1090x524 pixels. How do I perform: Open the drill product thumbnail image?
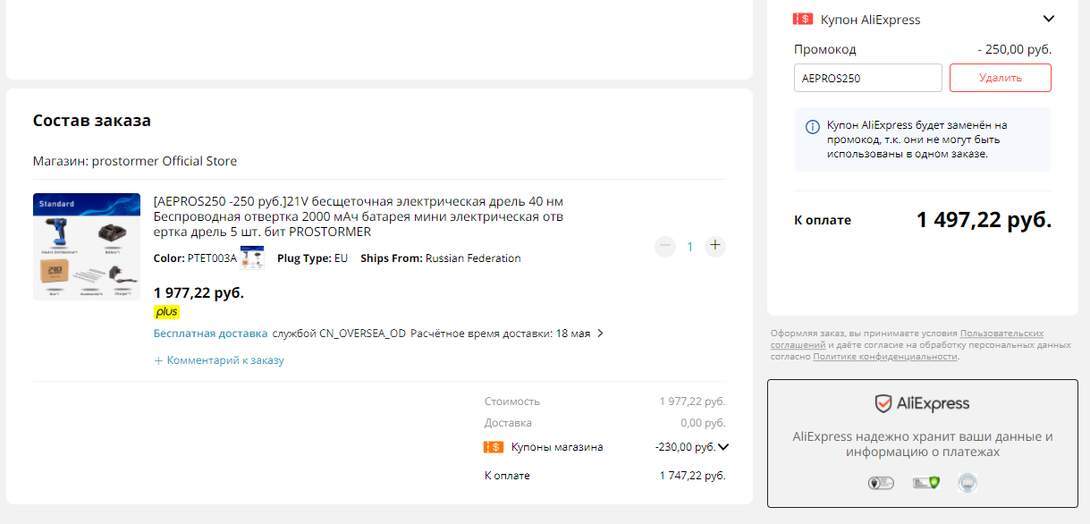86,246
